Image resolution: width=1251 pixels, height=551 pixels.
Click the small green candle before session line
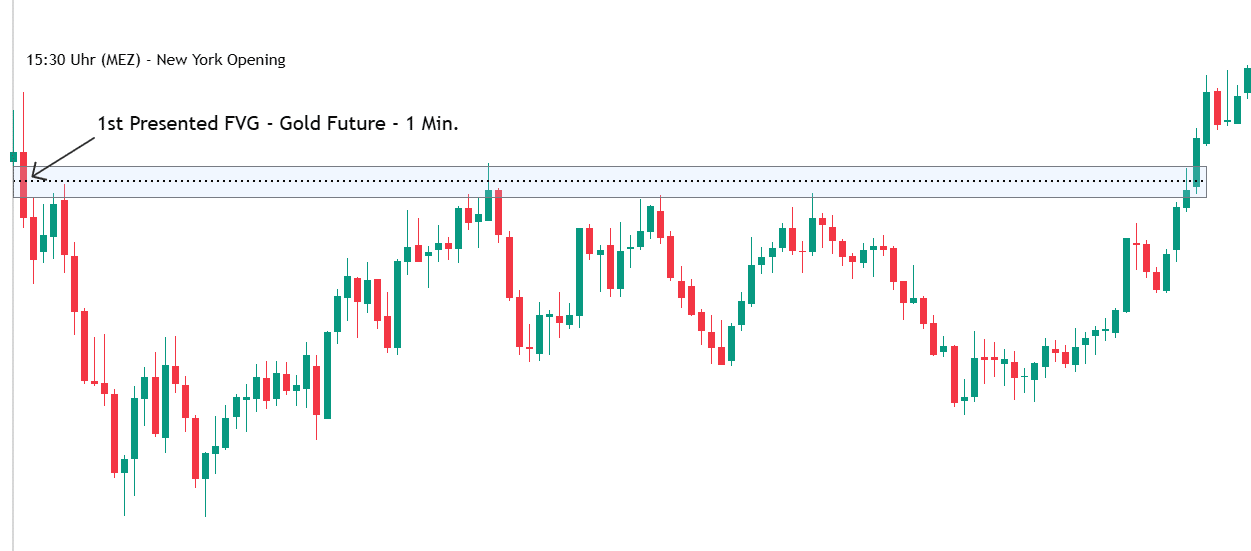tap(13, 156)
